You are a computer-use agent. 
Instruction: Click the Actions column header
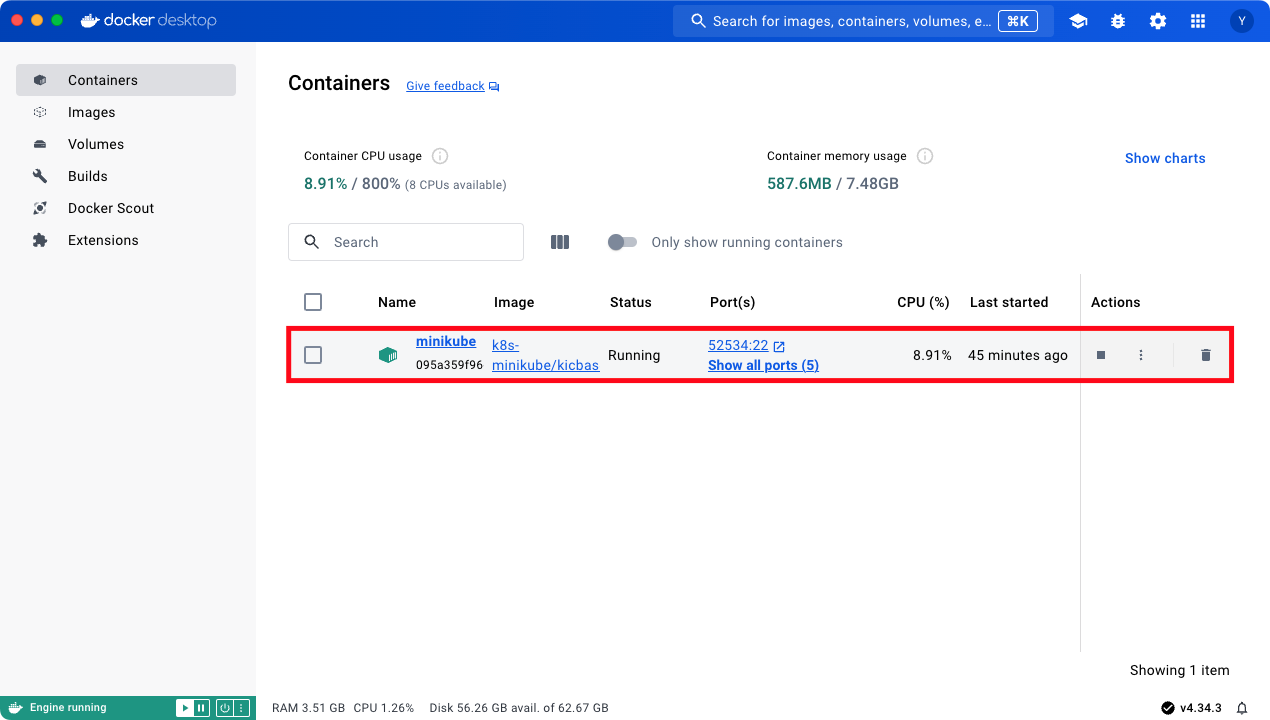pyautogui.click(x=1115, y=302)
